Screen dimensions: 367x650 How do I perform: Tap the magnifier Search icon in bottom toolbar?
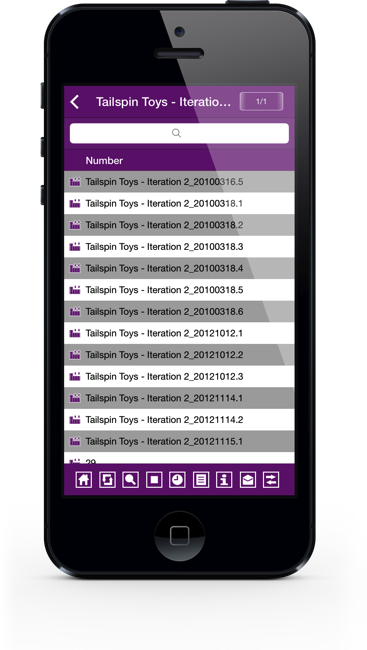tap(131, 480)
